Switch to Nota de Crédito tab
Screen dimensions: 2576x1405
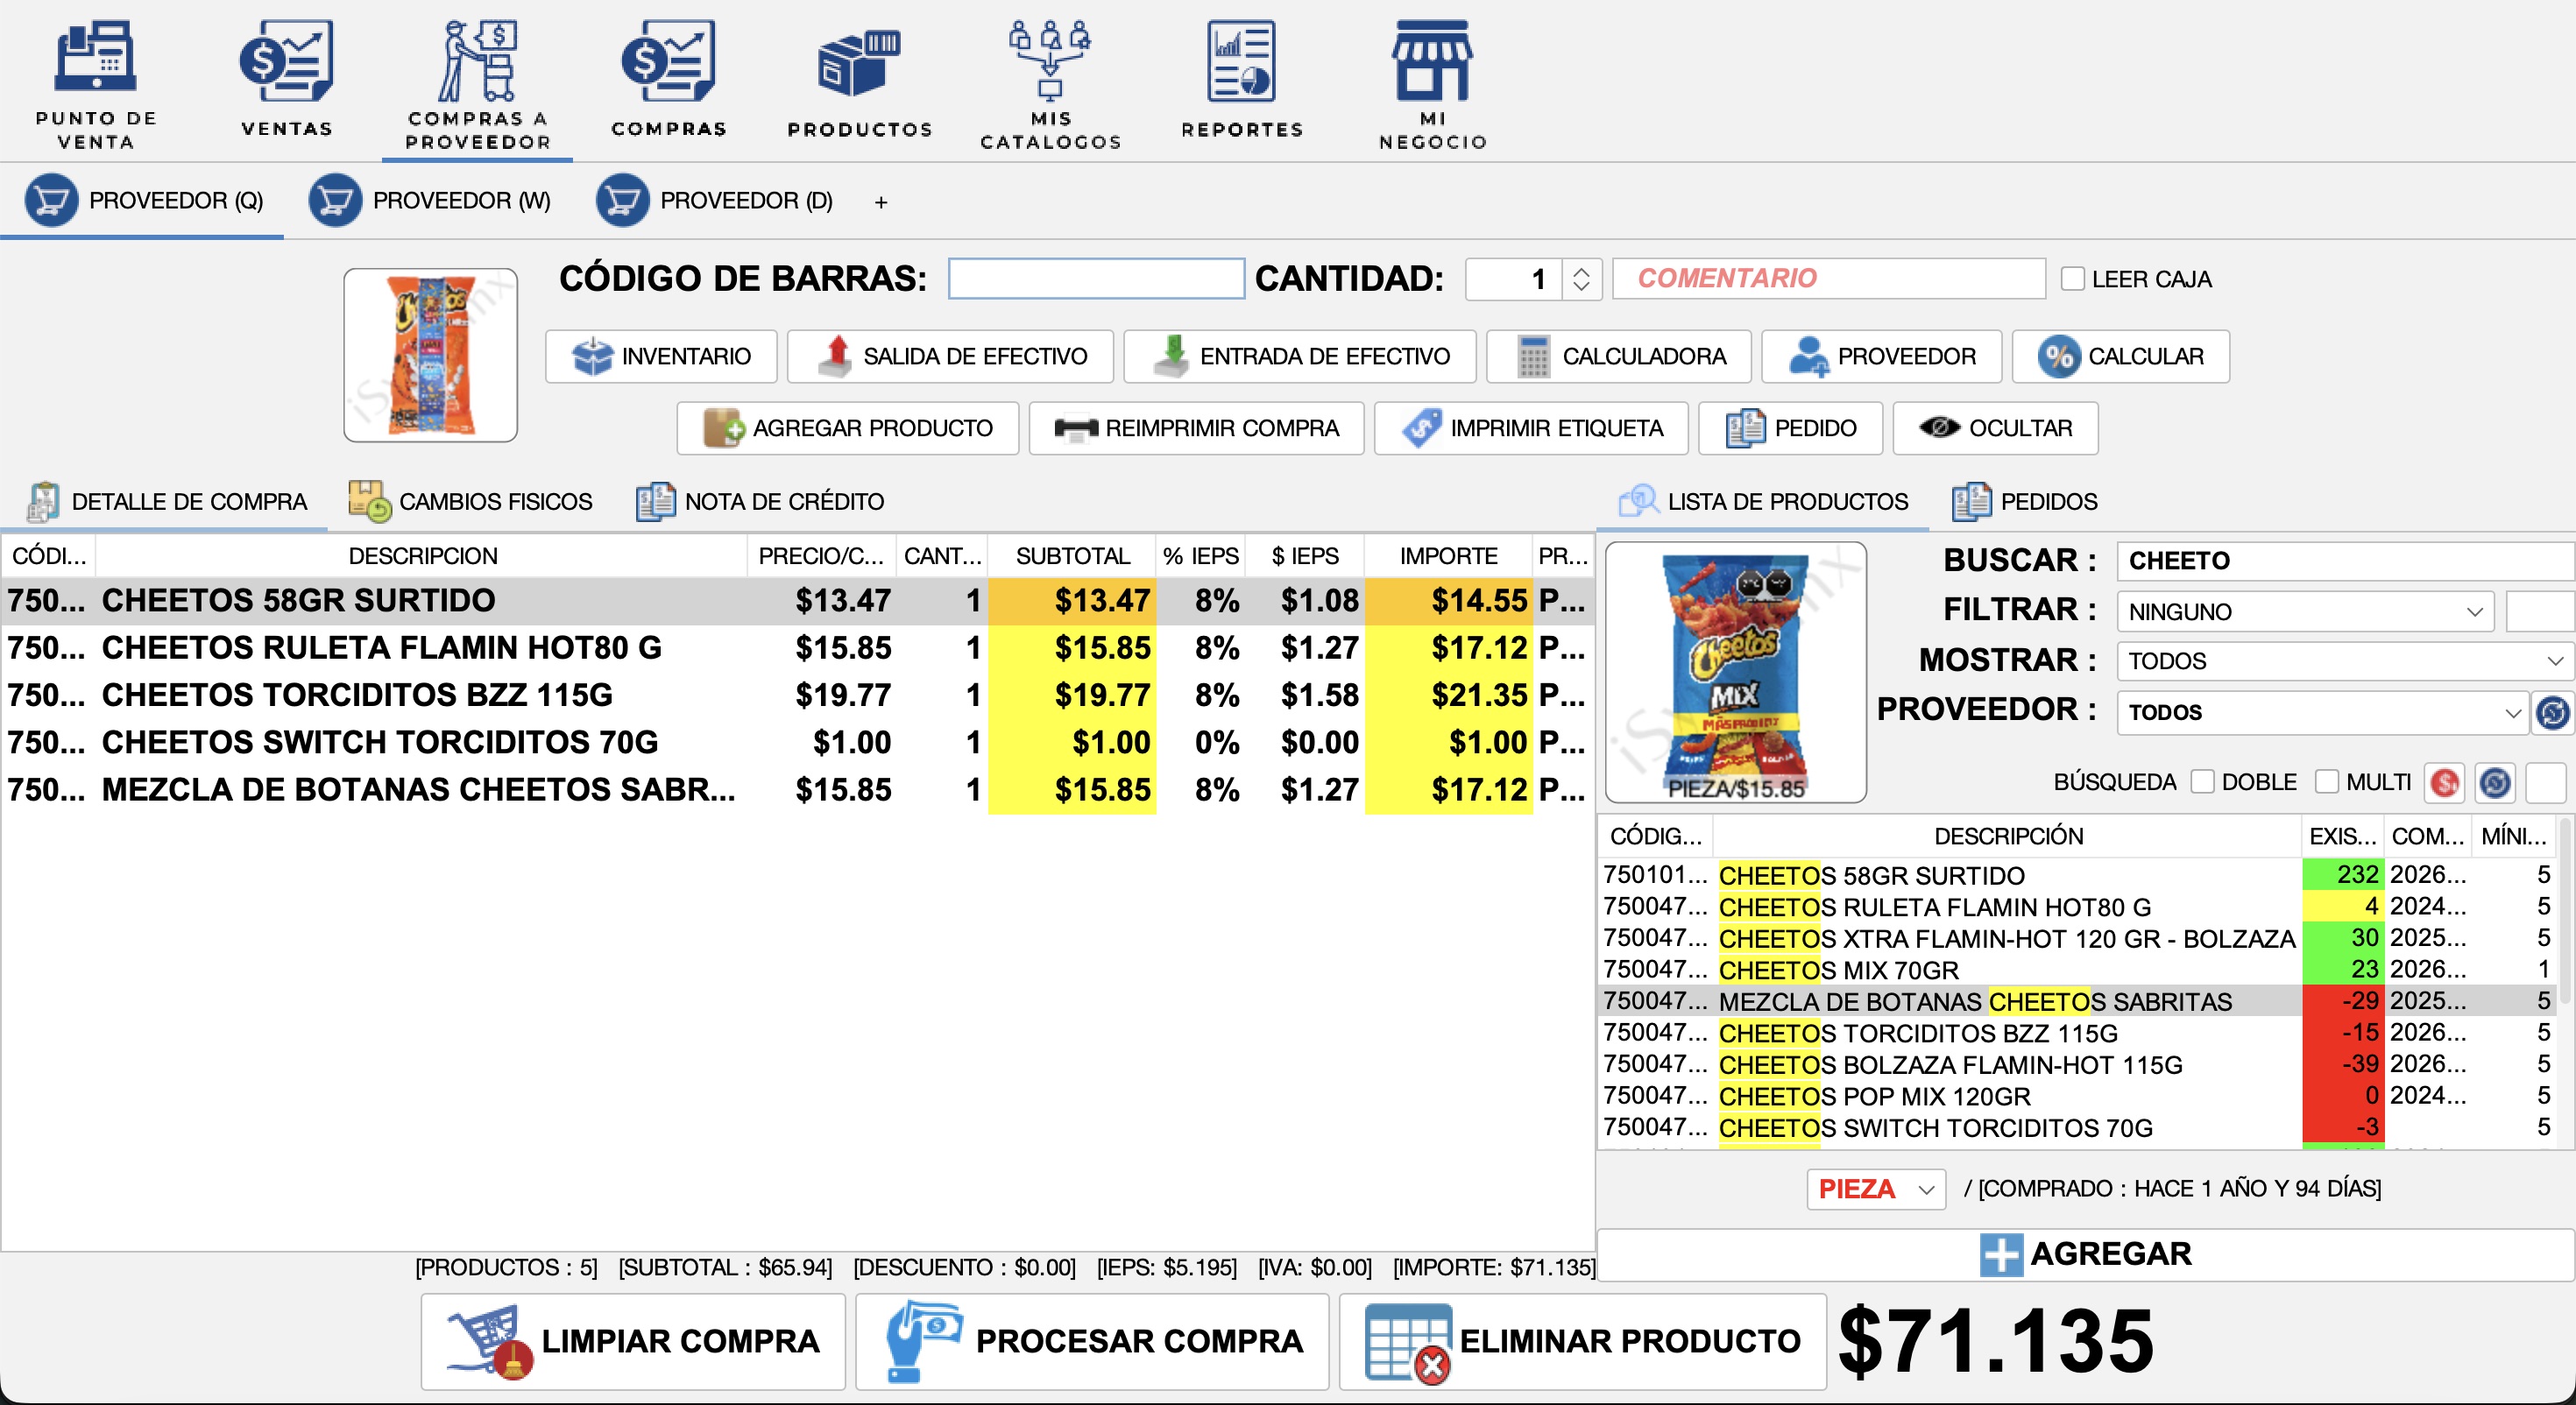(760, 501)
